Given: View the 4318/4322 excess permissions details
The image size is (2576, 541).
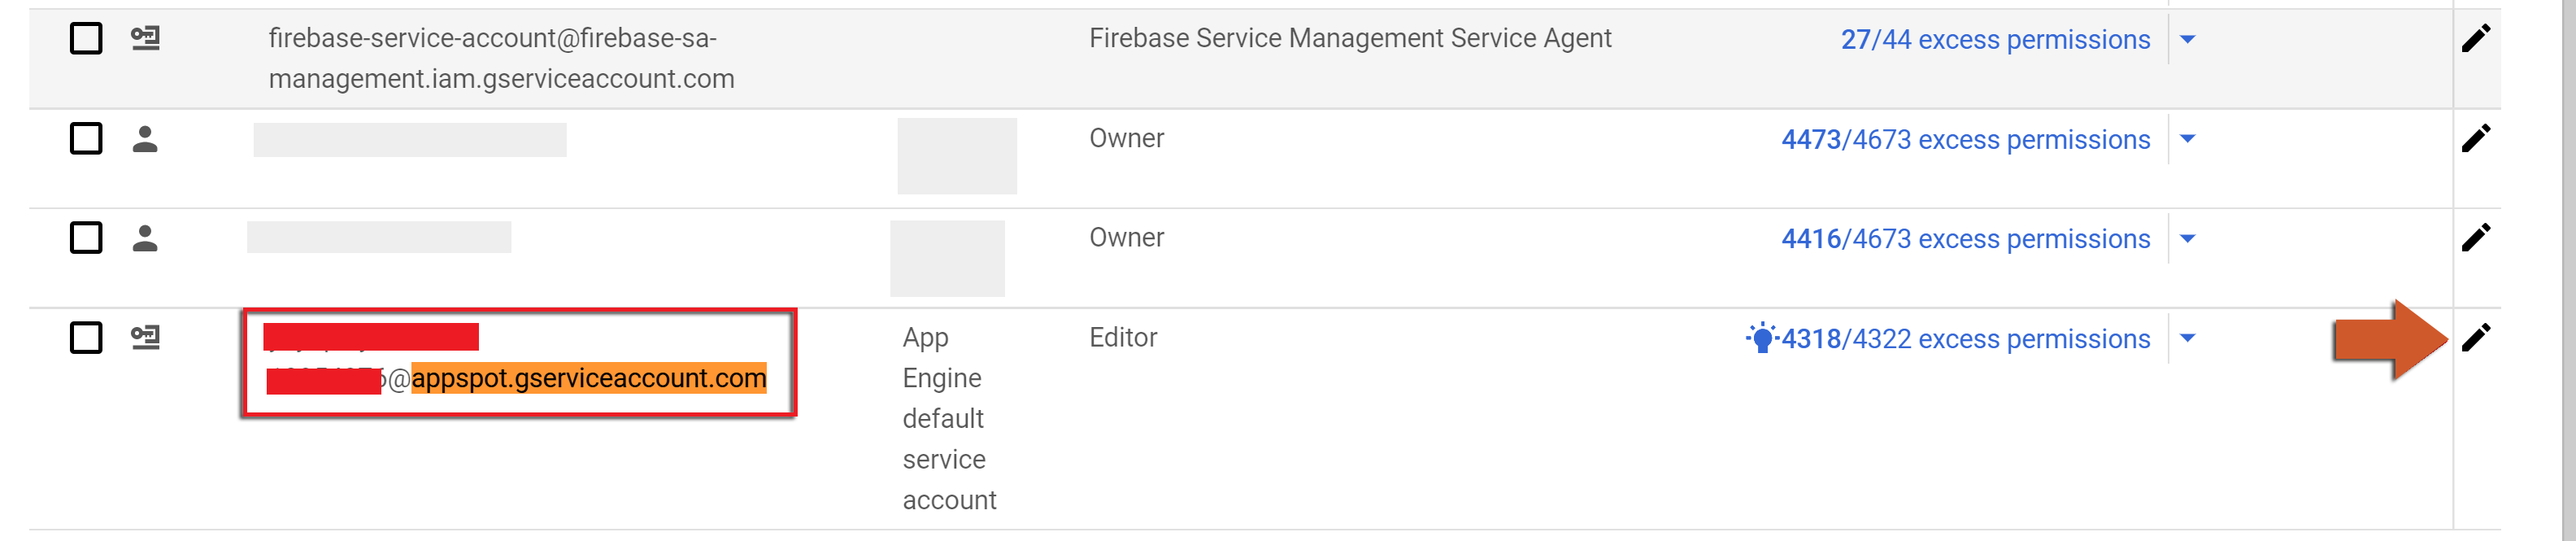Looking at the screenshot, I should click(x=1965, y=339).
